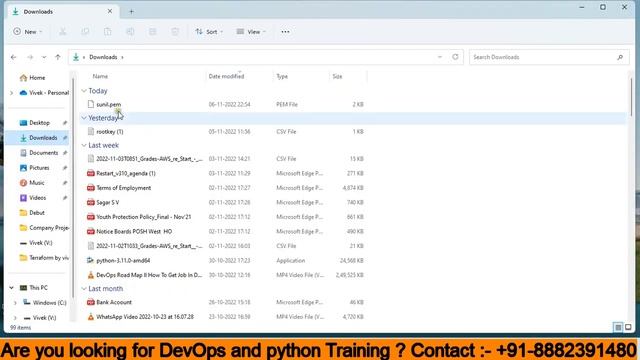Click the VLC icon of WhatsApp Video file

[91, 317]
